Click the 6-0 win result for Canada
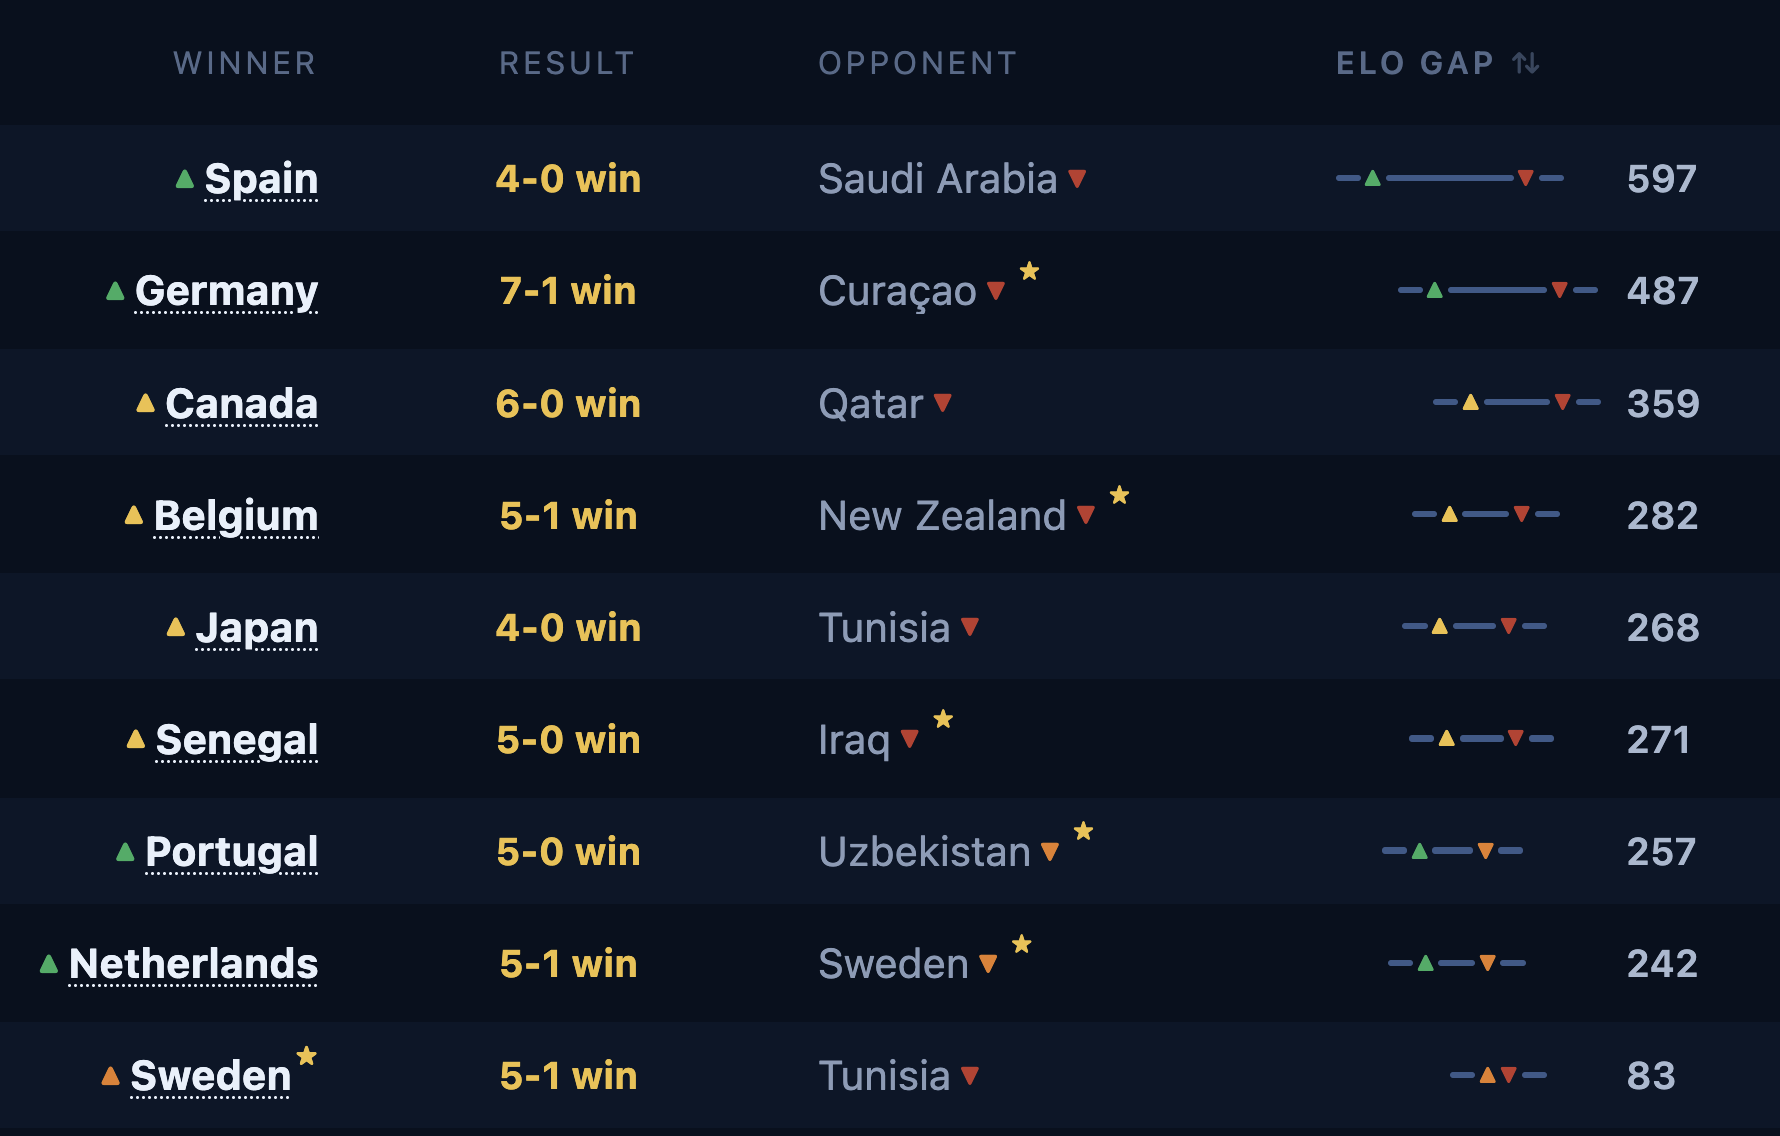Screen dimensions: 1780x1136 pos(568,403)
